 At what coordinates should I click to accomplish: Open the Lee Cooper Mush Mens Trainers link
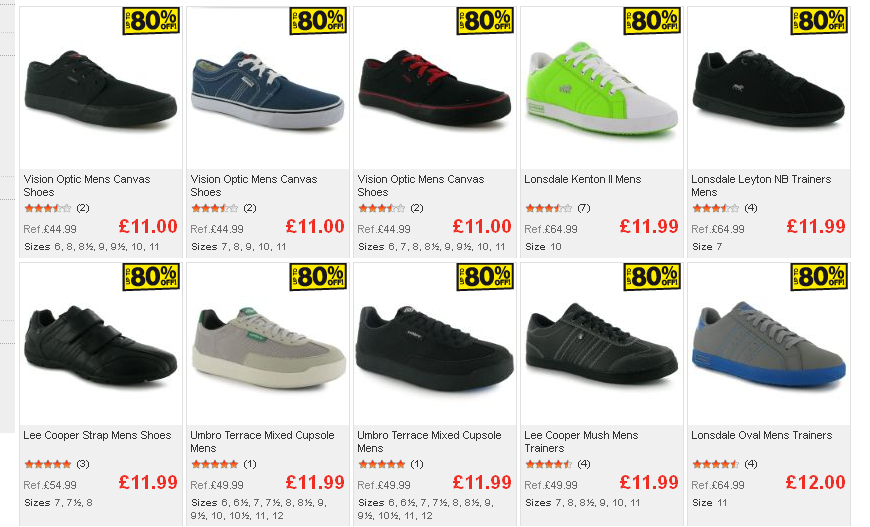[x=581, y=442]
